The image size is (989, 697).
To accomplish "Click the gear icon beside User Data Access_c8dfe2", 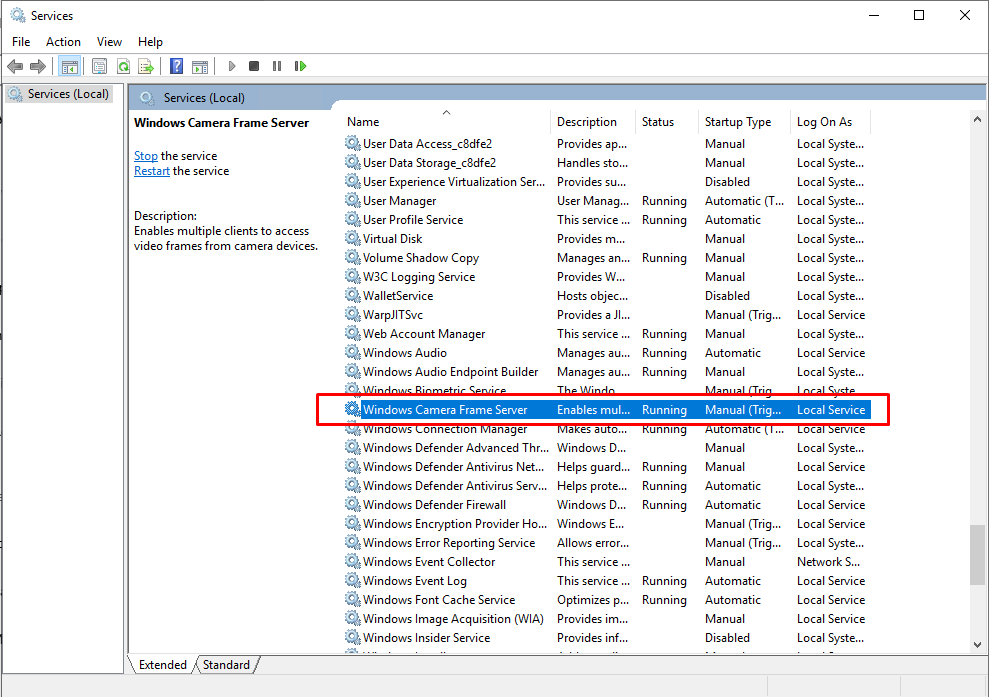I will [x=353, y=144].
